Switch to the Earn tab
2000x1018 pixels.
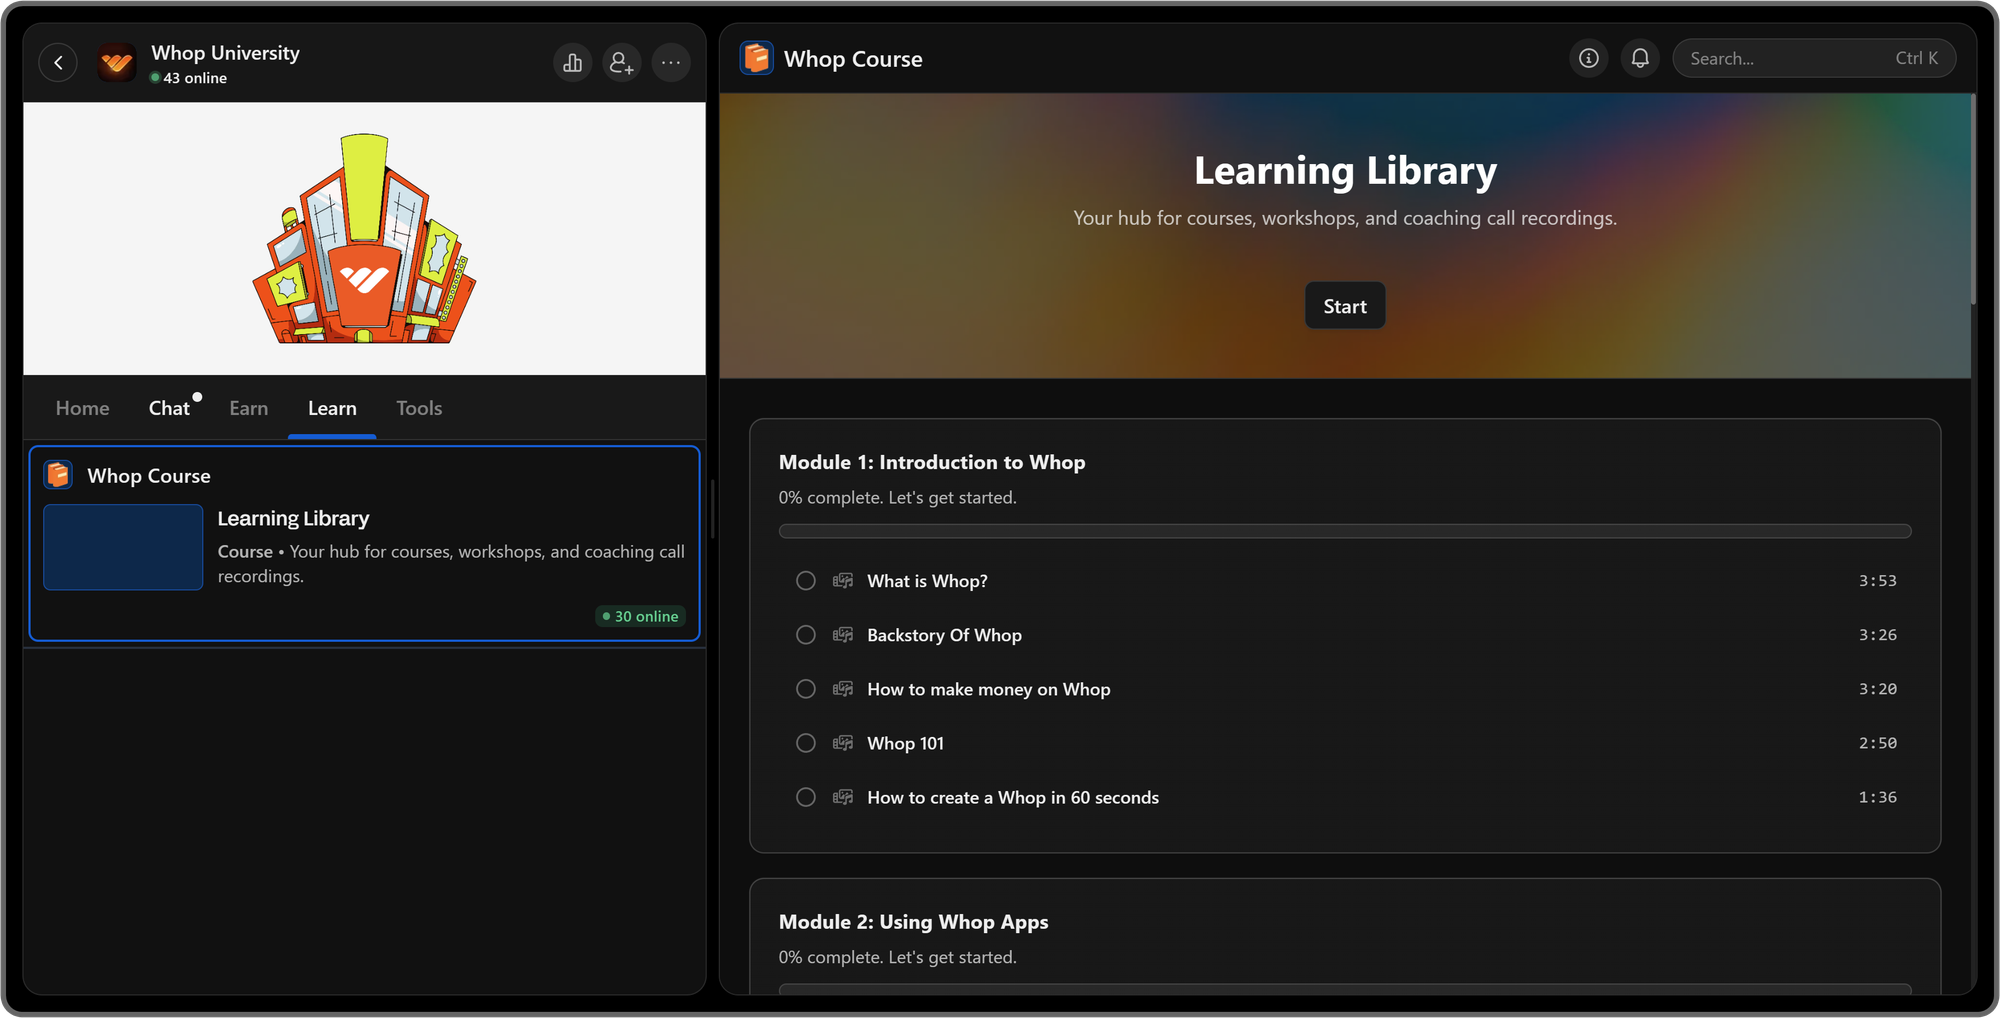[249, 408]
